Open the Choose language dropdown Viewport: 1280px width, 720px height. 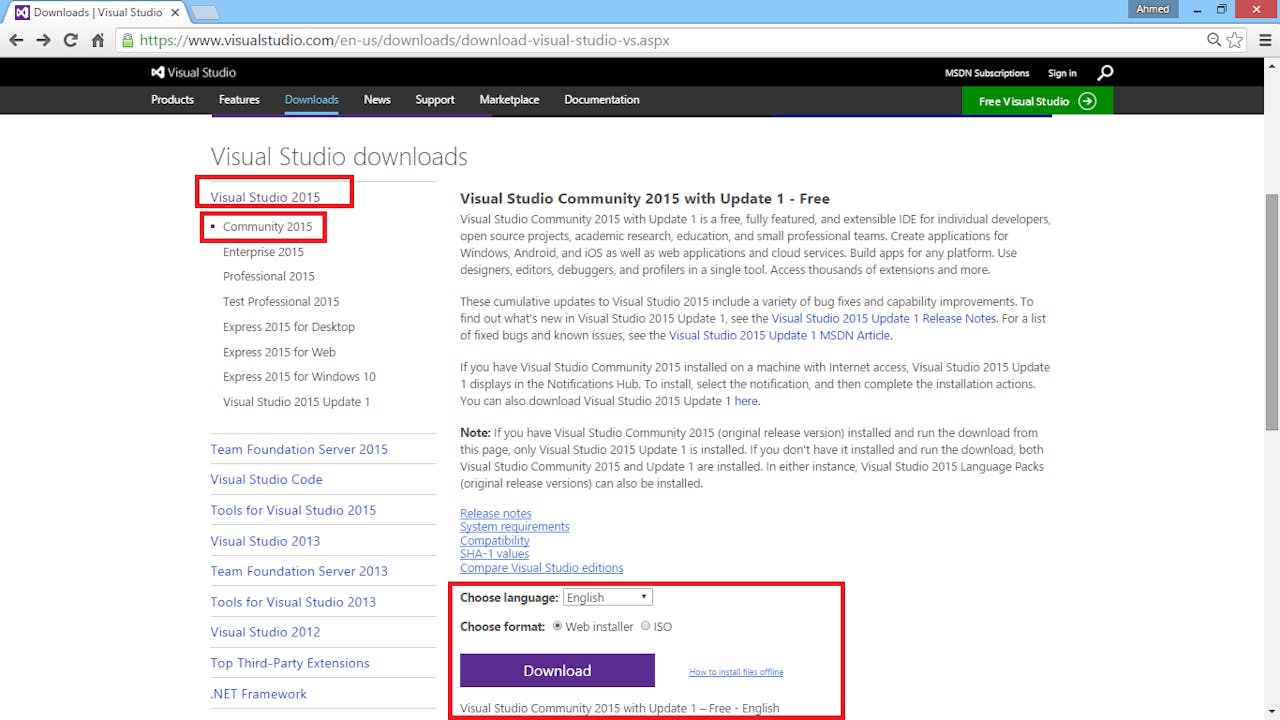(x=607, y=597)
